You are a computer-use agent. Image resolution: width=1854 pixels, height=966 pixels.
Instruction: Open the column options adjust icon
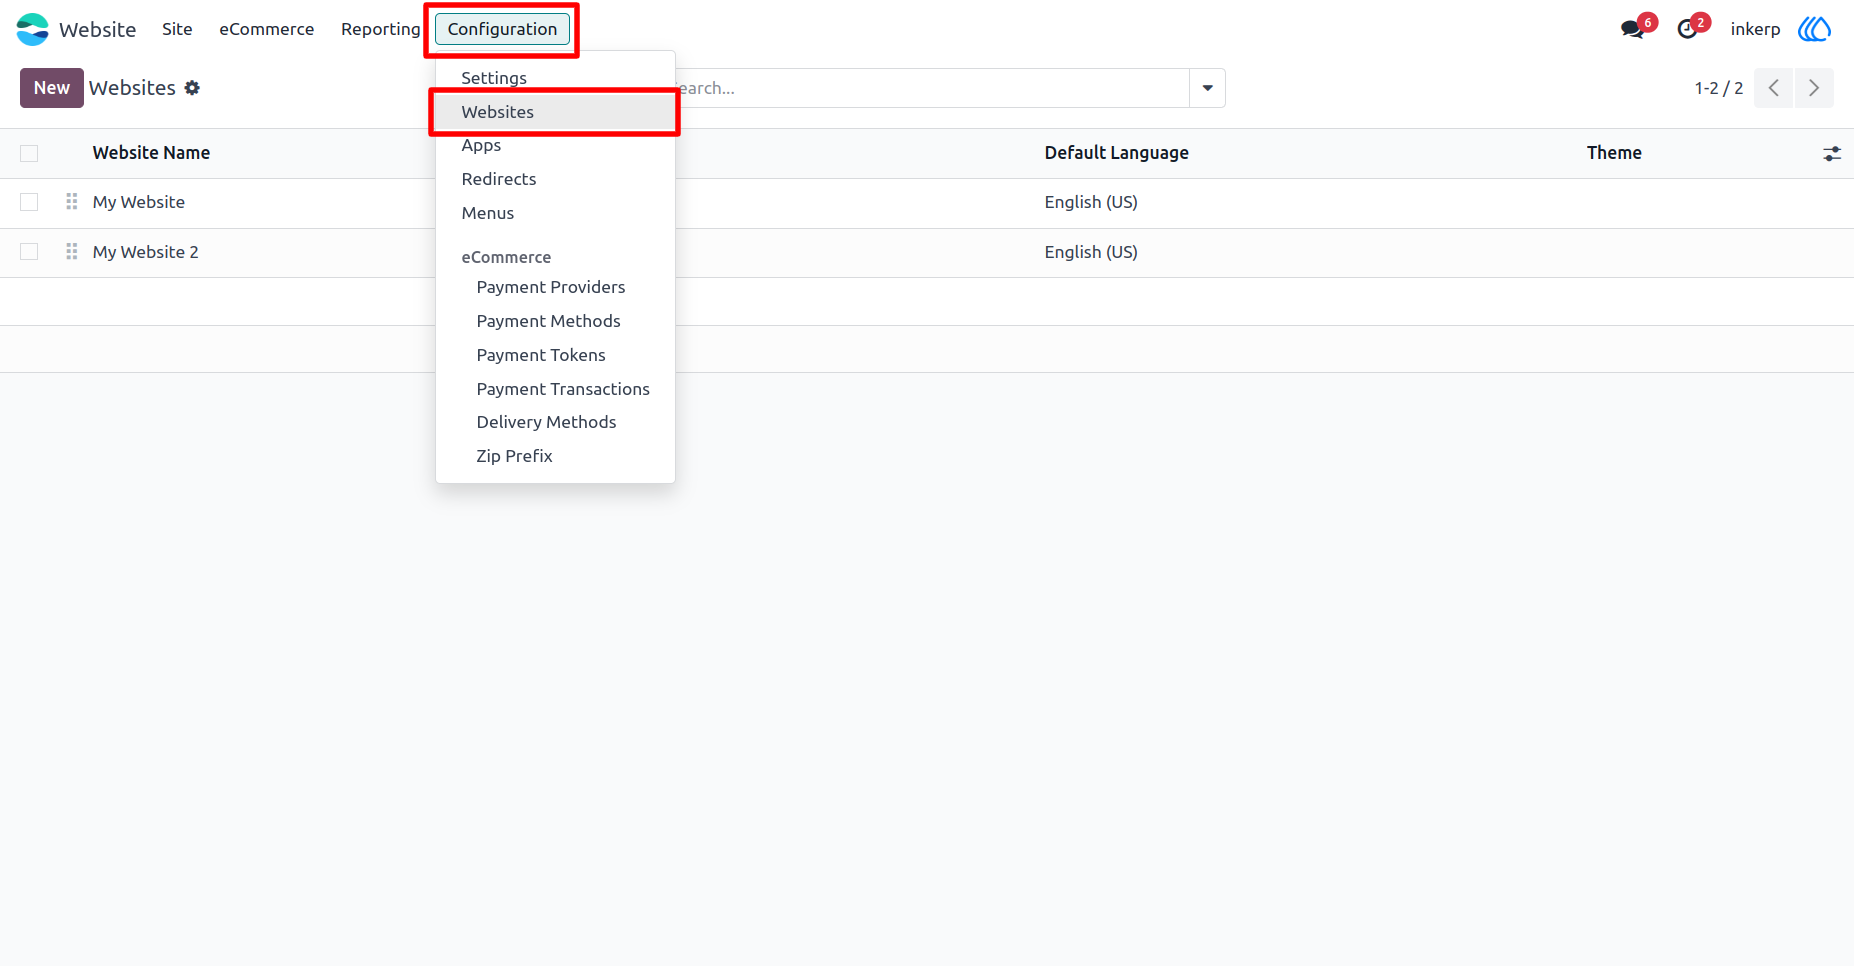pyautogui.click(x=1832, y=154)
